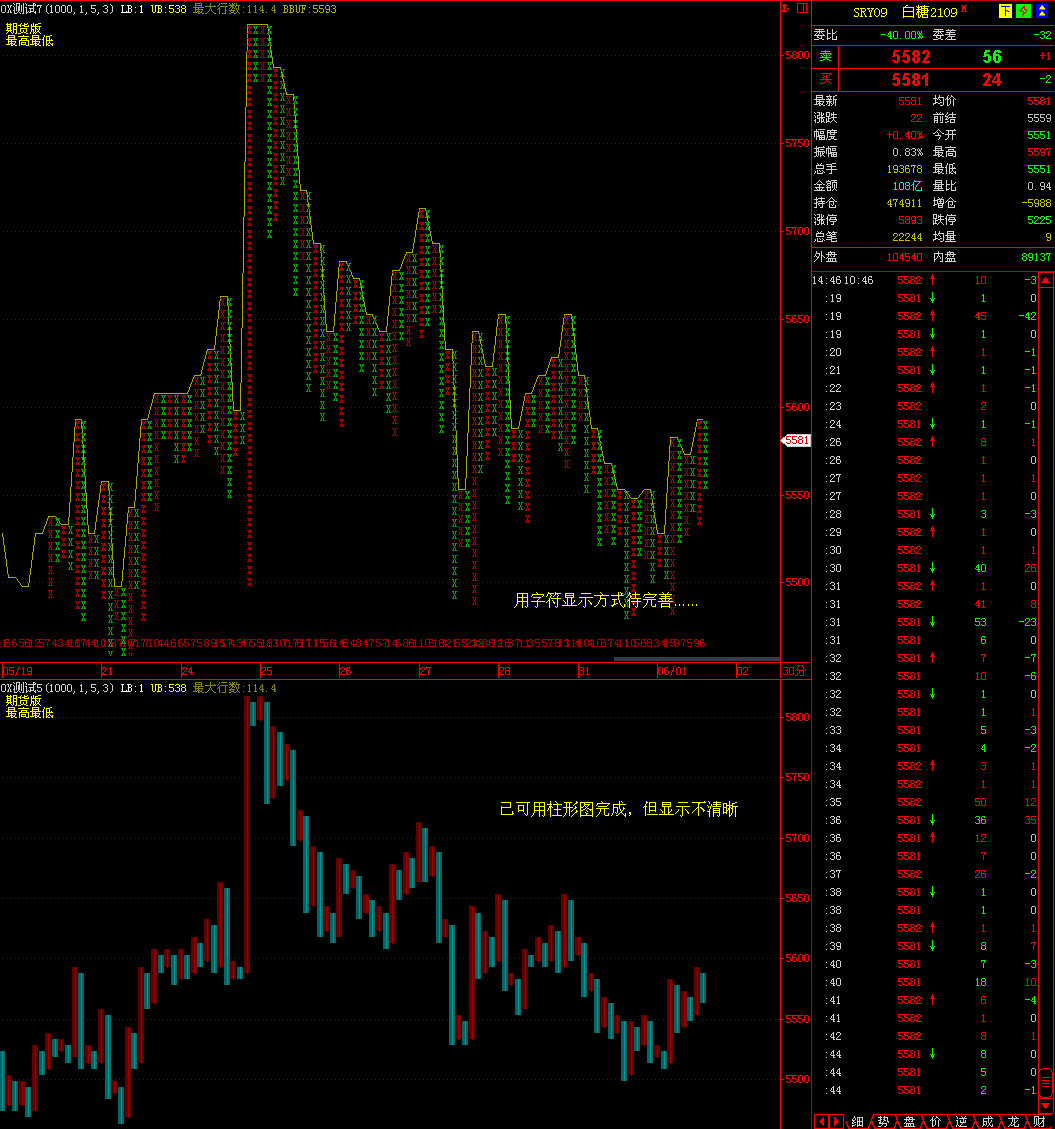Click the tick list scroll-down arrow
This screenshot has width=1055, height=1129.
pyautogui.click(x=1045, y=1105)
